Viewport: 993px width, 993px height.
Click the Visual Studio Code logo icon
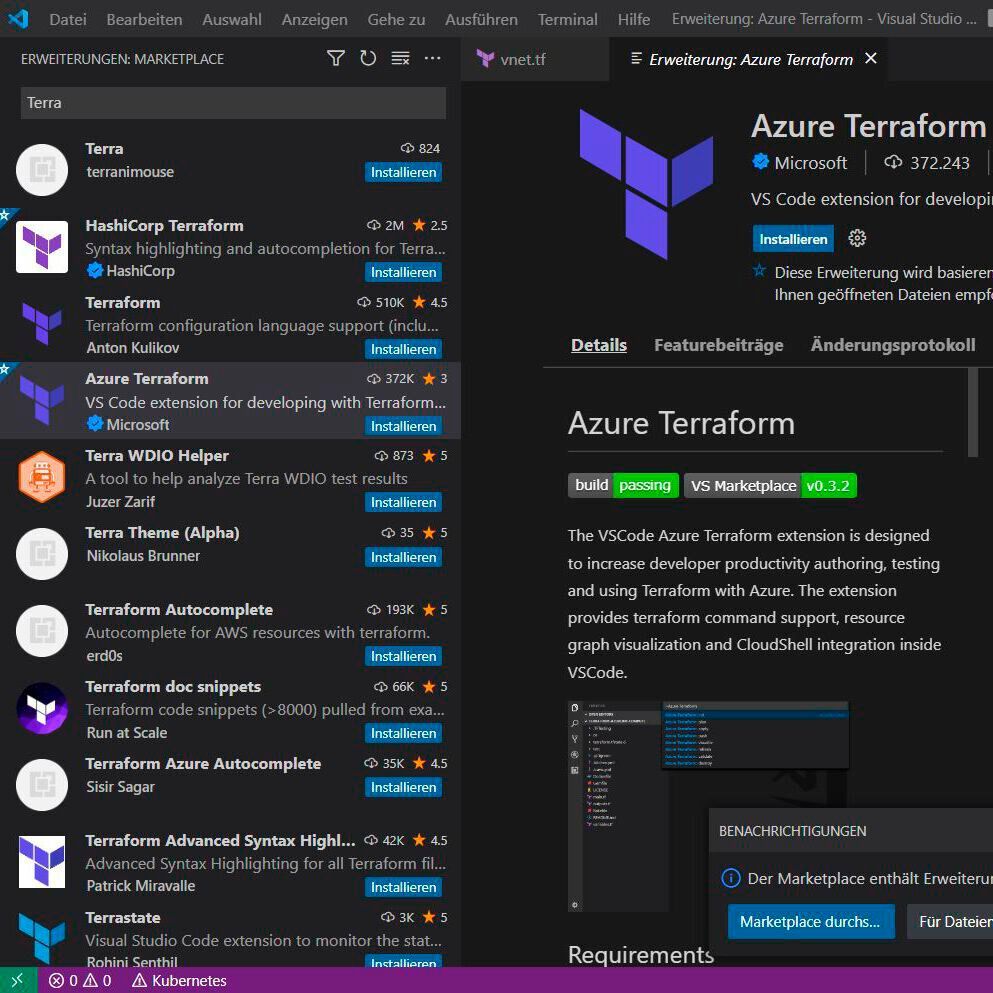(19, 18)
